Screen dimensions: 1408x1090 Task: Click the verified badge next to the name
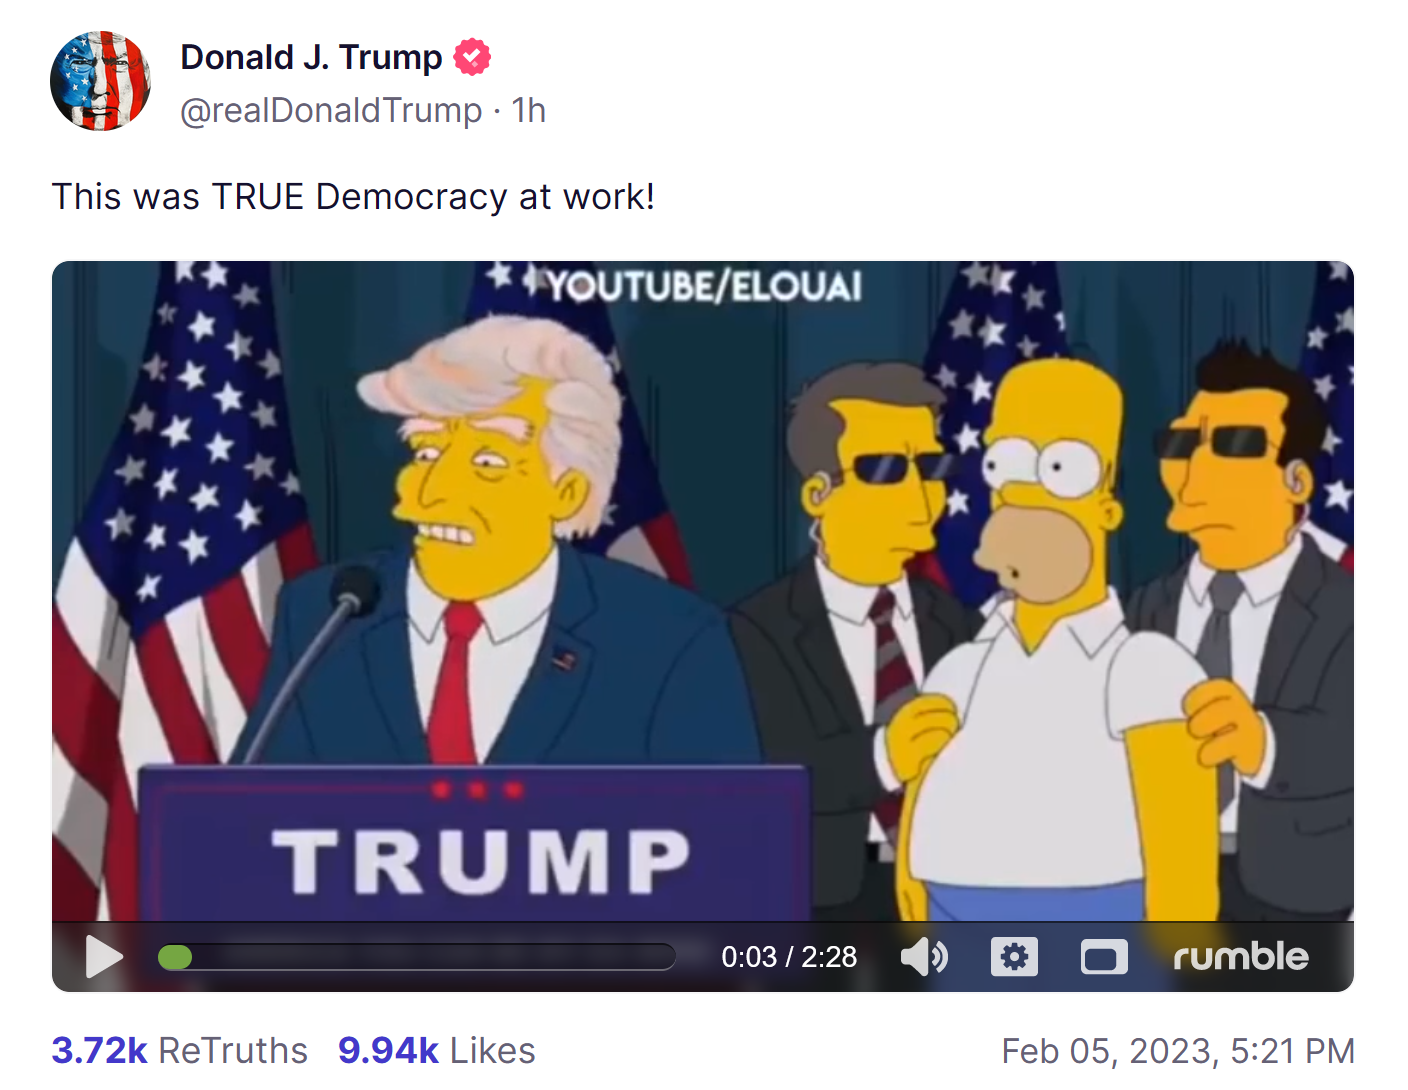pyautogui.click(x=472, y=58)
